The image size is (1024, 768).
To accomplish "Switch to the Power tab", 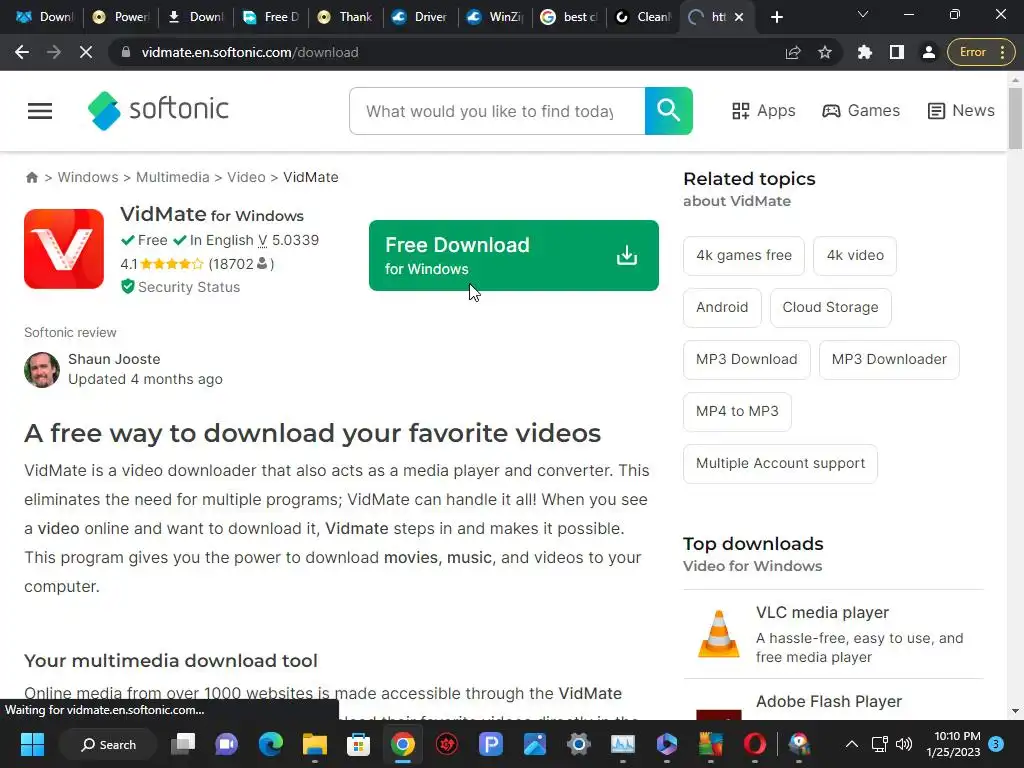I will [120, 17].
